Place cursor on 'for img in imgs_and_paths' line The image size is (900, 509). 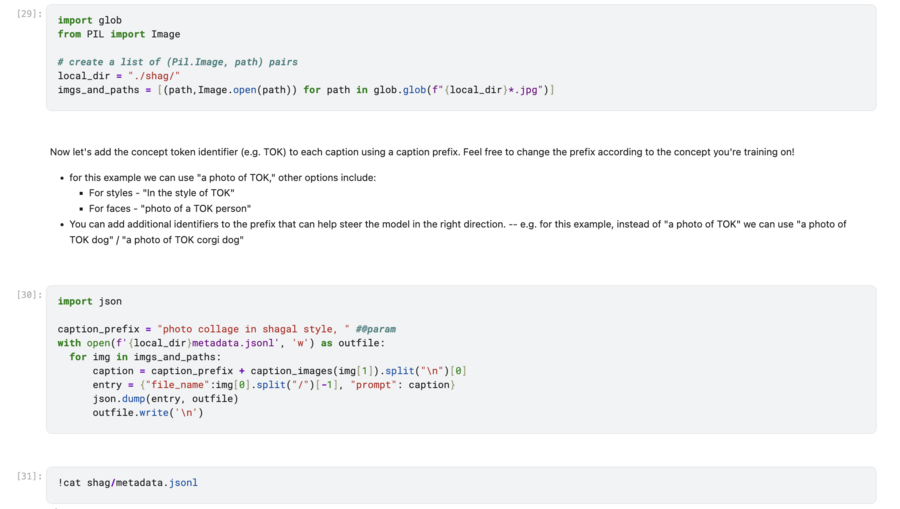coord(145,357)
